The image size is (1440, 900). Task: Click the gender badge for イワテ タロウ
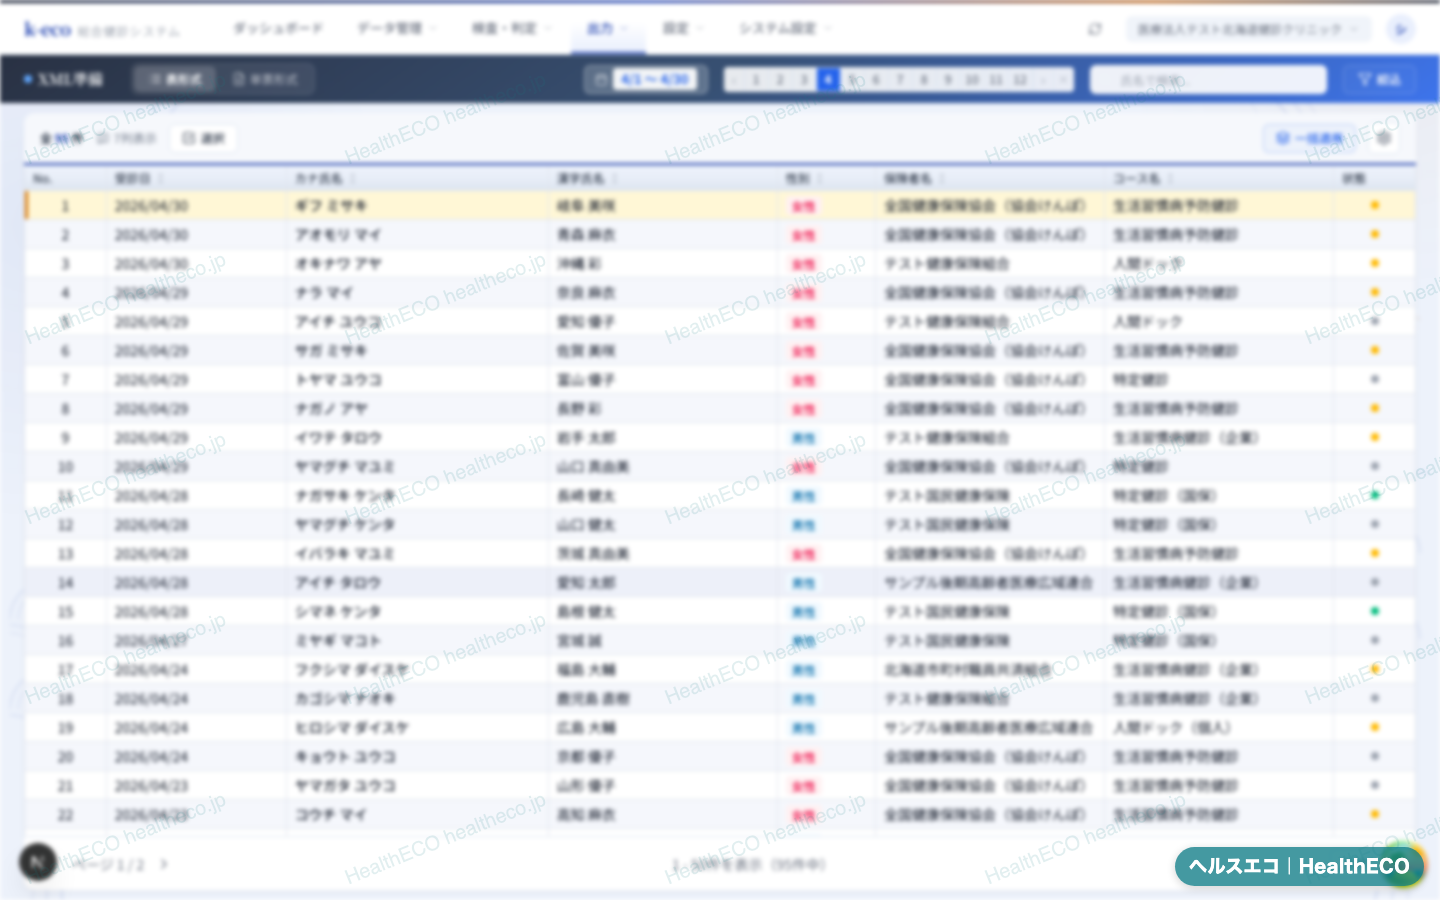click(804, 438)
